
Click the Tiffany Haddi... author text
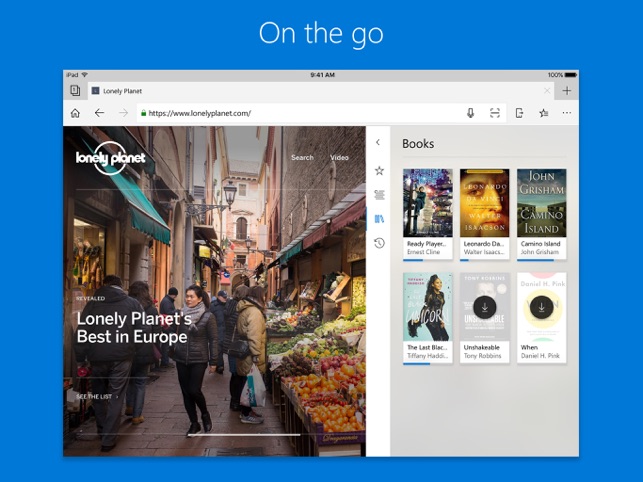(427, 356)
